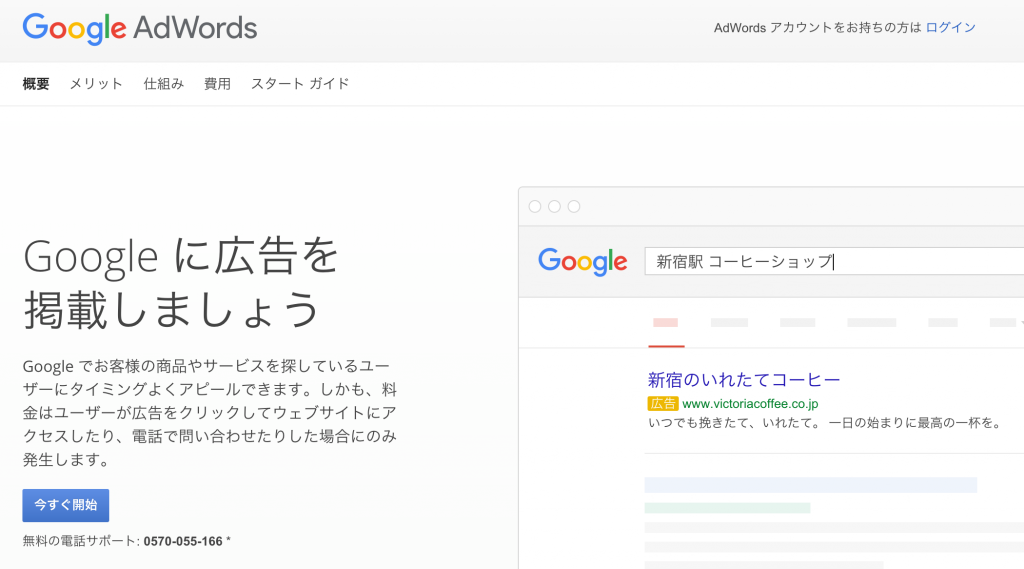Click the 今すぐ開始 button
This screenshot has width=1024, height=569.
tap(65, 505)
